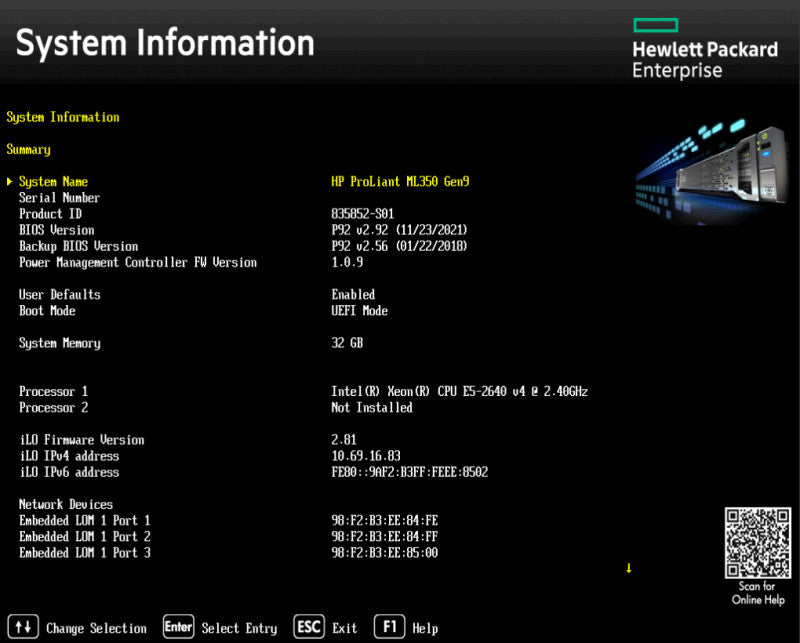Click the Select Entry label
The height and width of the screenshot is (643, 800).
click(x=239, y=628)
